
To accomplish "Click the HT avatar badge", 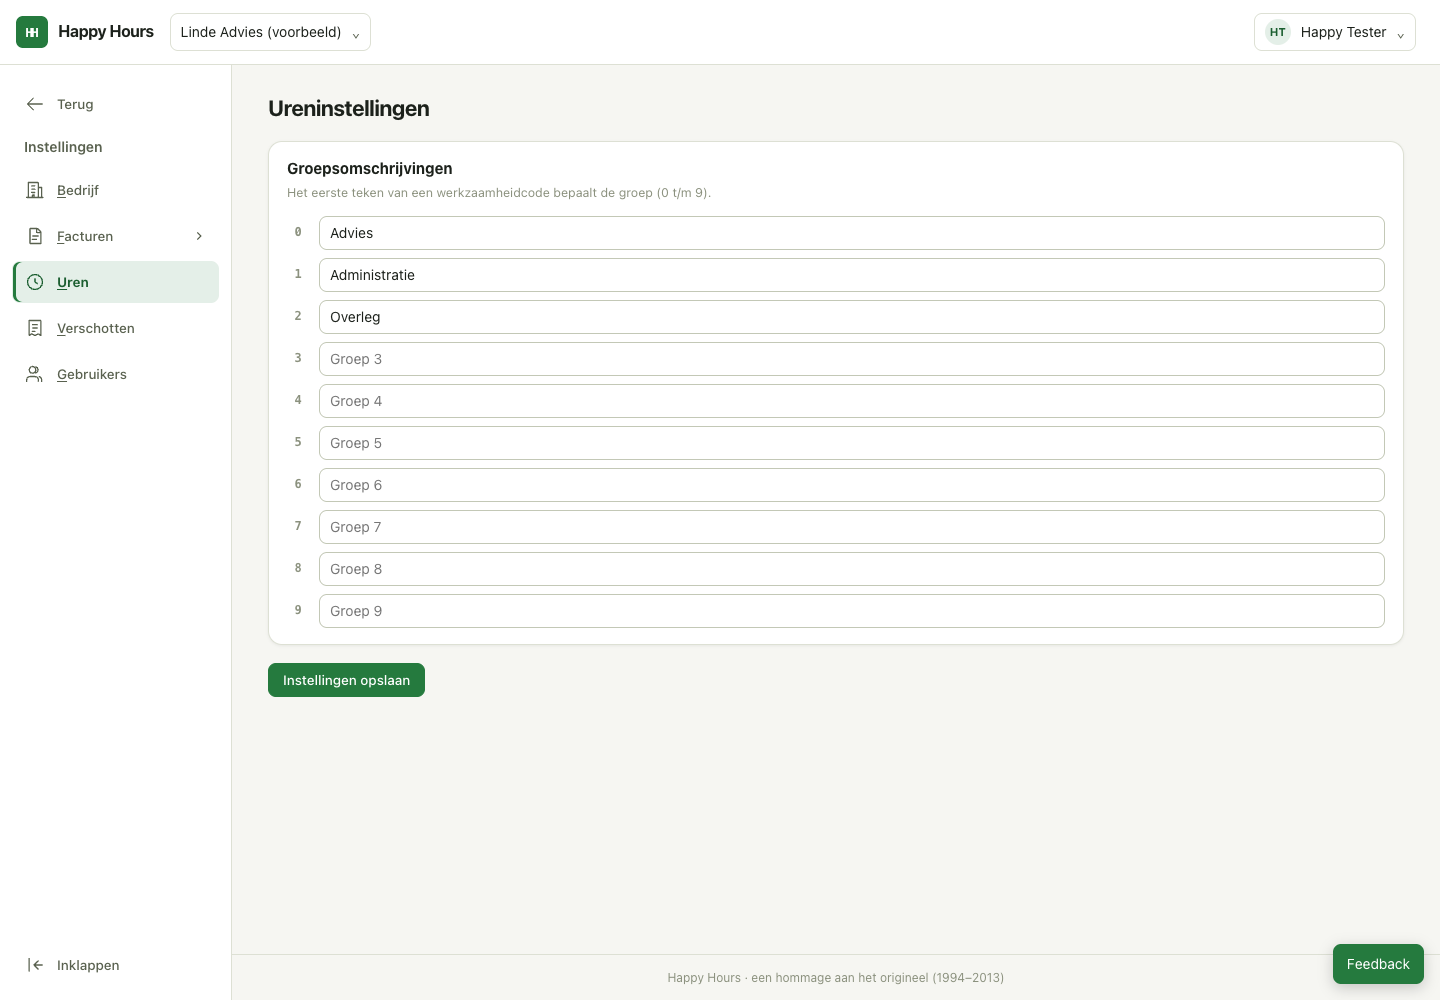I will click(1278, 32).
